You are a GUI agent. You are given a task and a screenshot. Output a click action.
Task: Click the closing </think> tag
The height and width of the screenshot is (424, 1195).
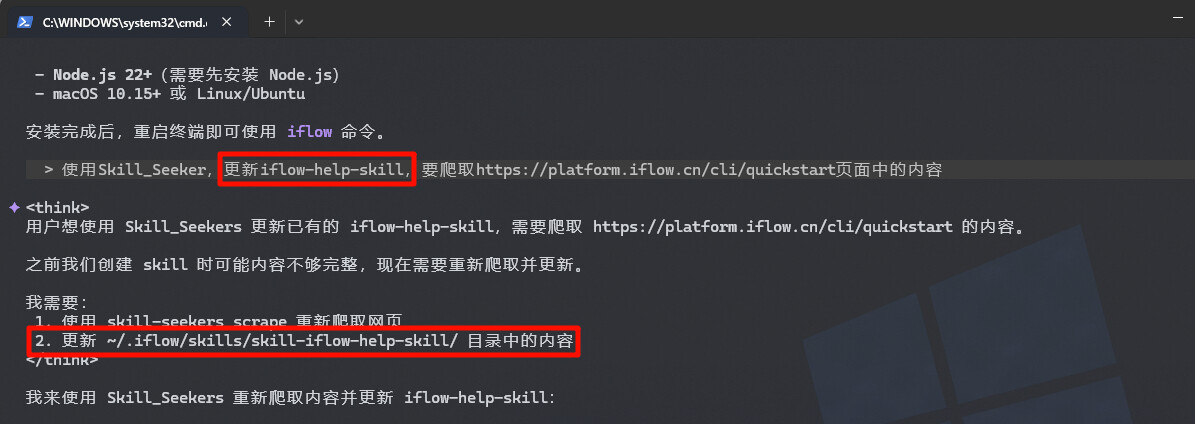click(62, 360)
